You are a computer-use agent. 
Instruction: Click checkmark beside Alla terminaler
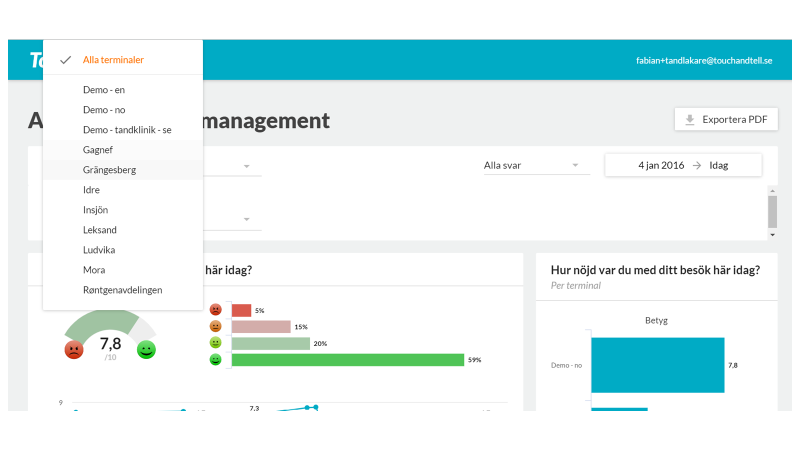pyautogui.click(x=65, y=60)
